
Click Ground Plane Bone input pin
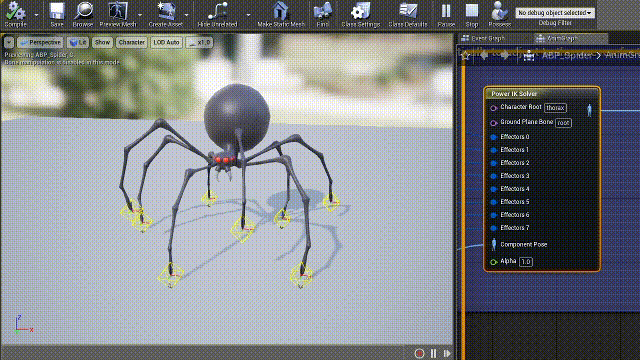click(493, 122)
